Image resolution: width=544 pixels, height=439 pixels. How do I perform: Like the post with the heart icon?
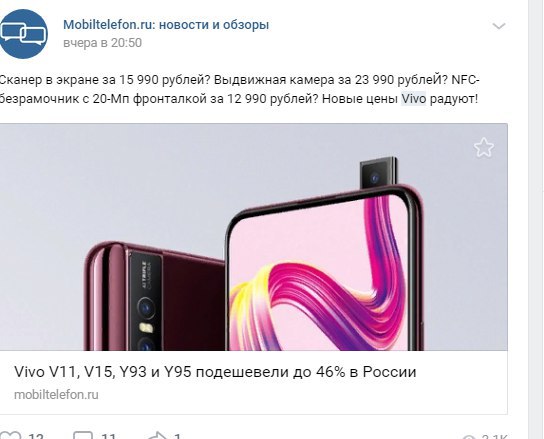coord(11,435)
